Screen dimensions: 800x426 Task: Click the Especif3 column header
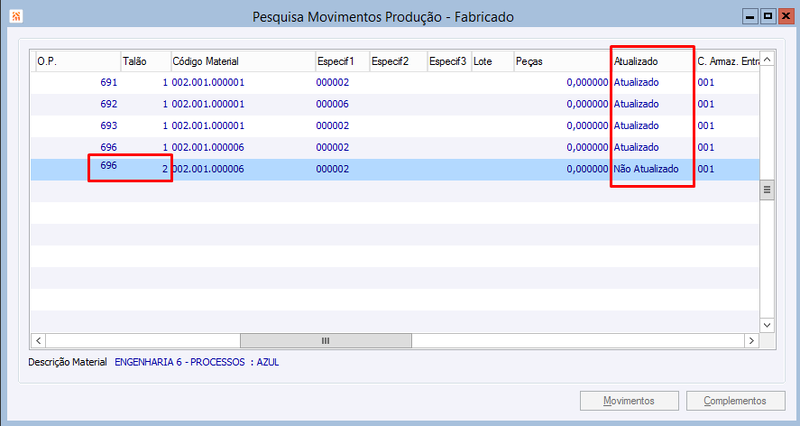[449, 61]
